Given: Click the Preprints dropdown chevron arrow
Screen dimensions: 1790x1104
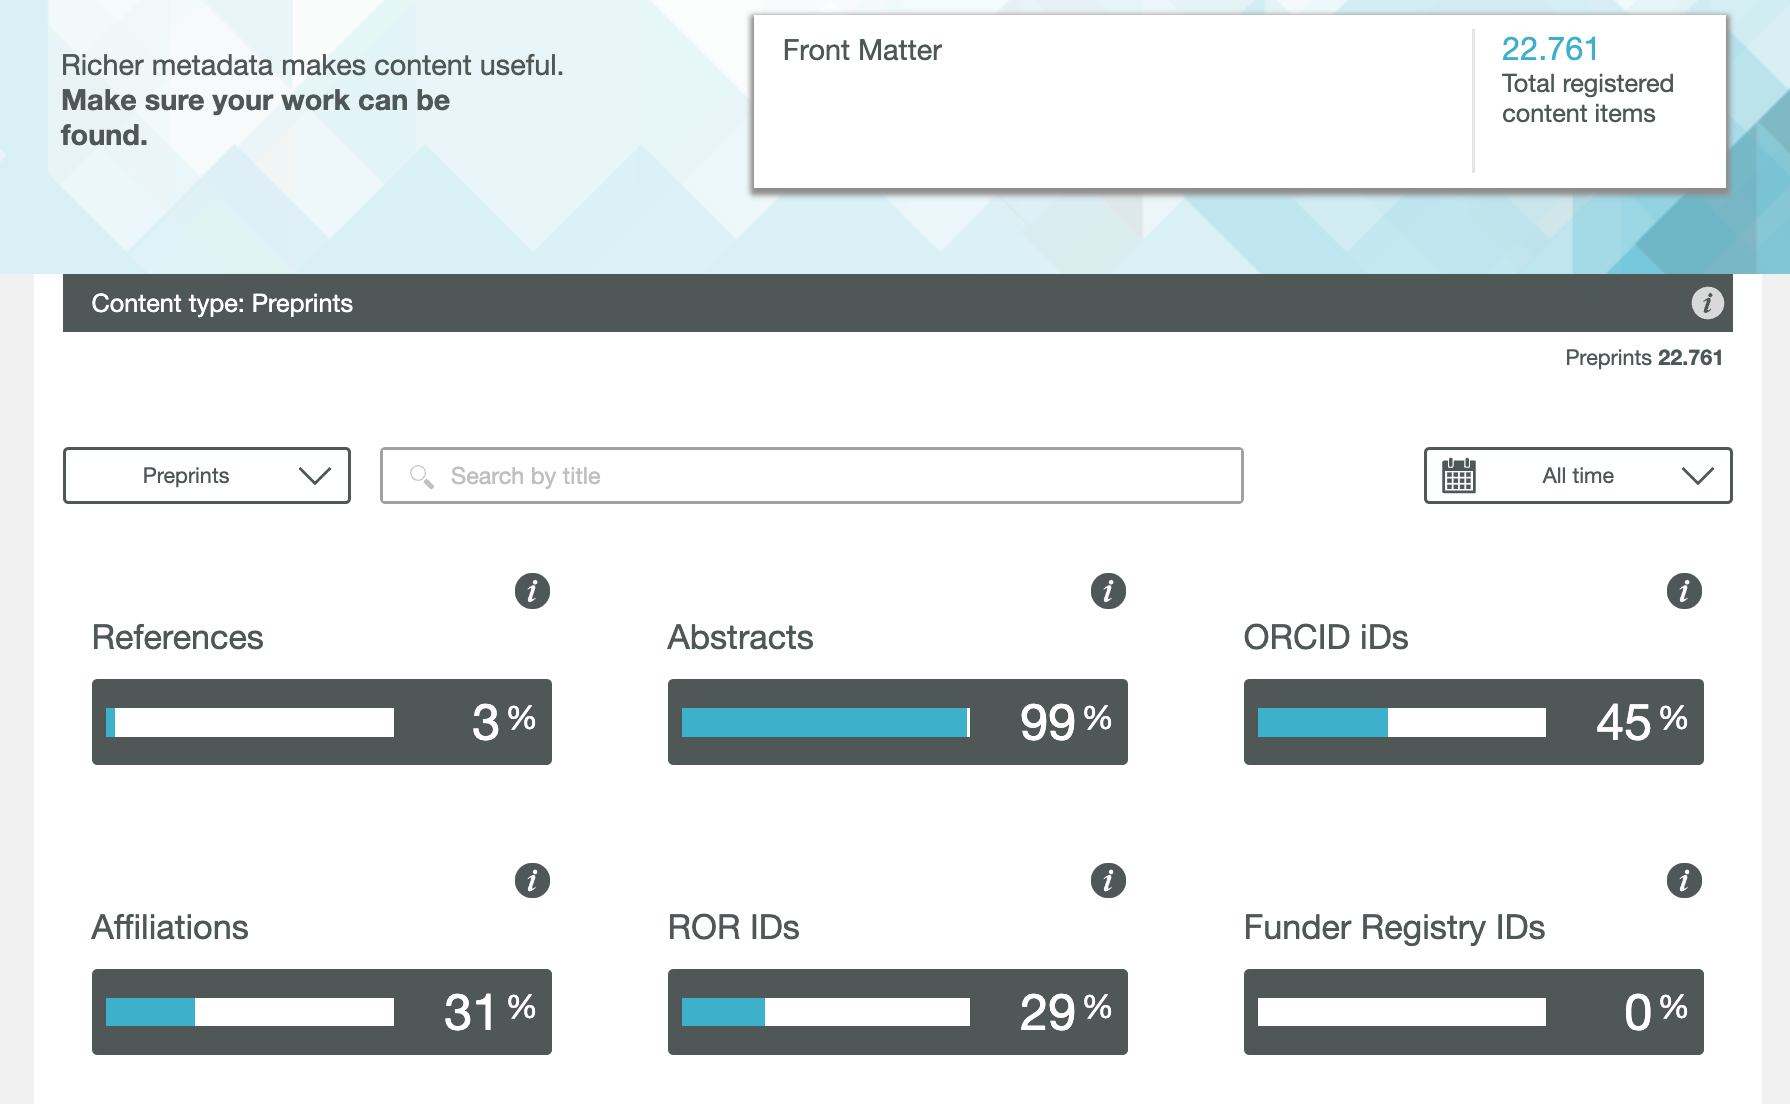Looking at the screenshot, I should [315, 476].
